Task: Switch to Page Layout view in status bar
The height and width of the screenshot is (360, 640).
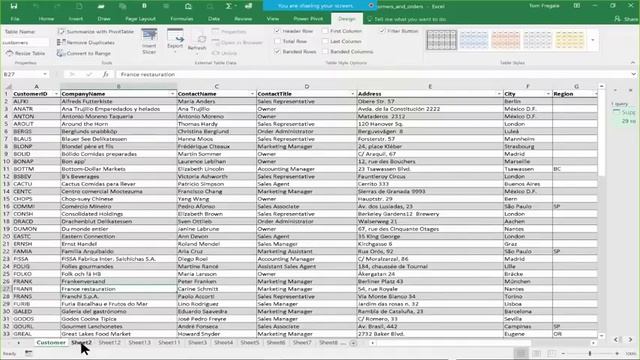Action: [537, 353]
